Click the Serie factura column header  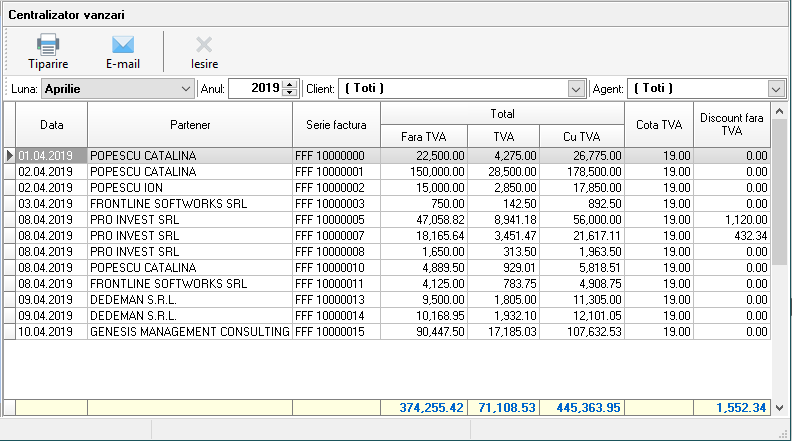(336, 125)
